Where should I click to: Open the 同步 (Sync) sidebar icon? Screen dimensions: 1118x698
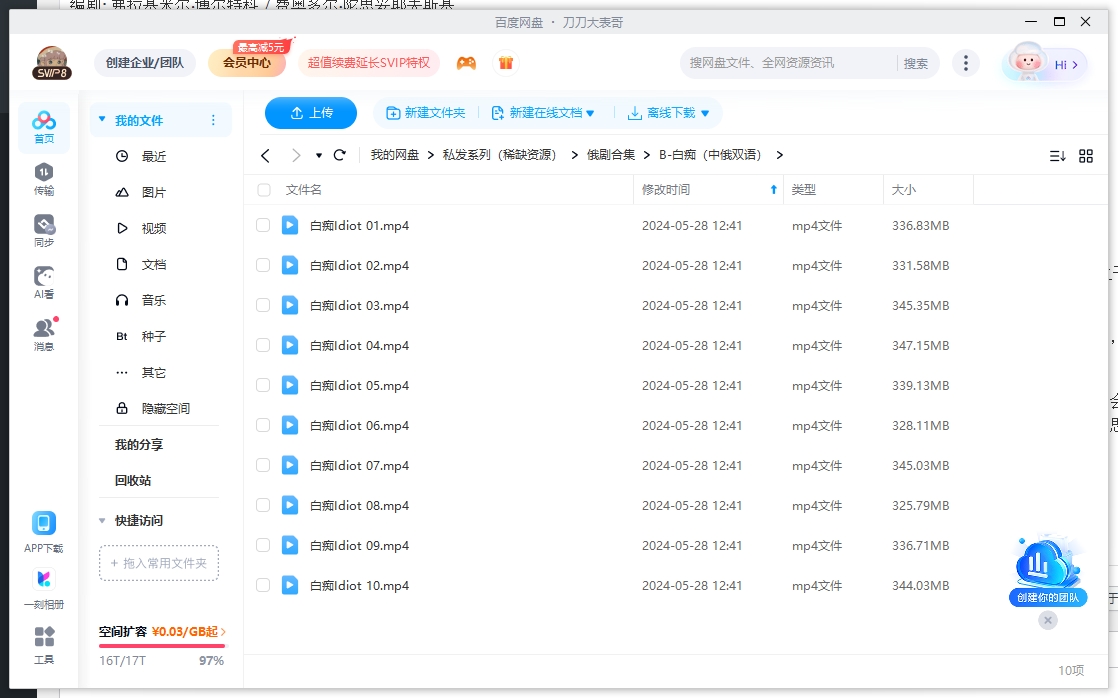(43, 228)
